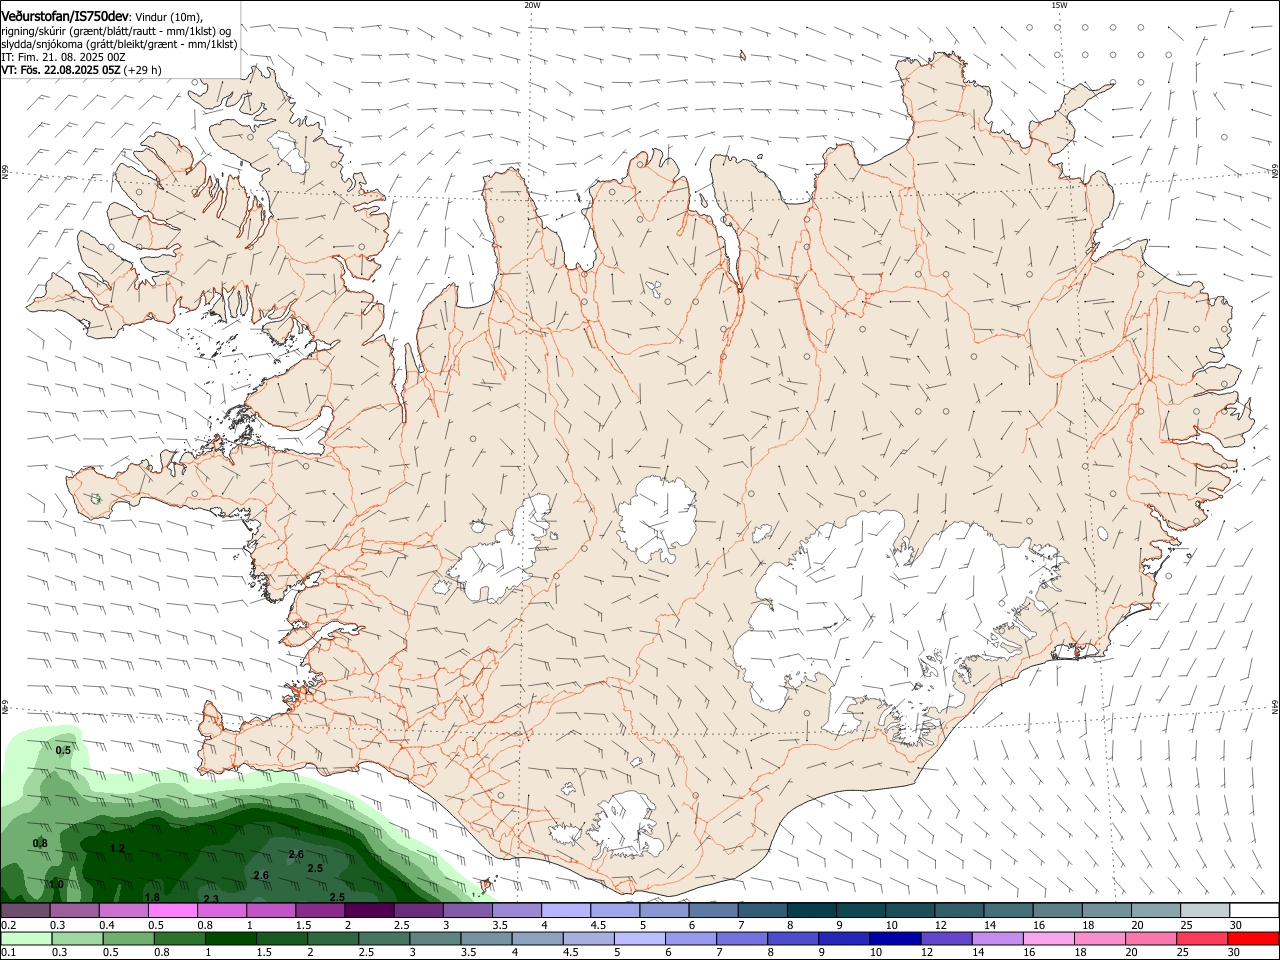This screenshot has height=960, width=1280.
Task: Click the 15W longitude label at top
Action: [x=1059, y=5]
